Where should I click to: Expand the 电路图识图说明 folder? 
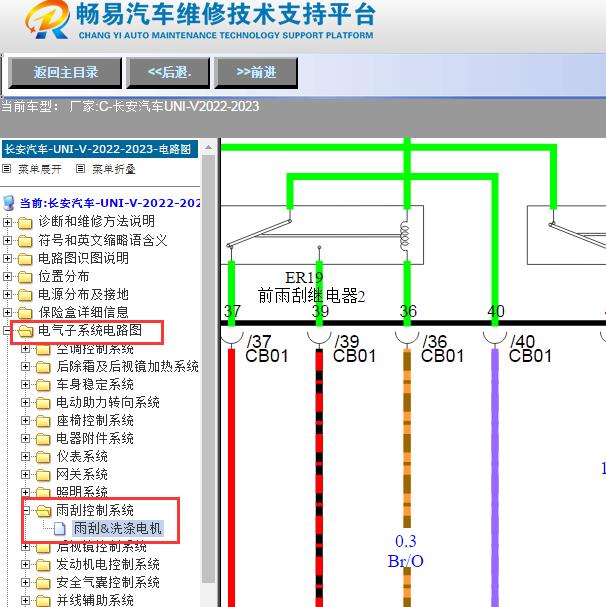click(x=7, y=258)
